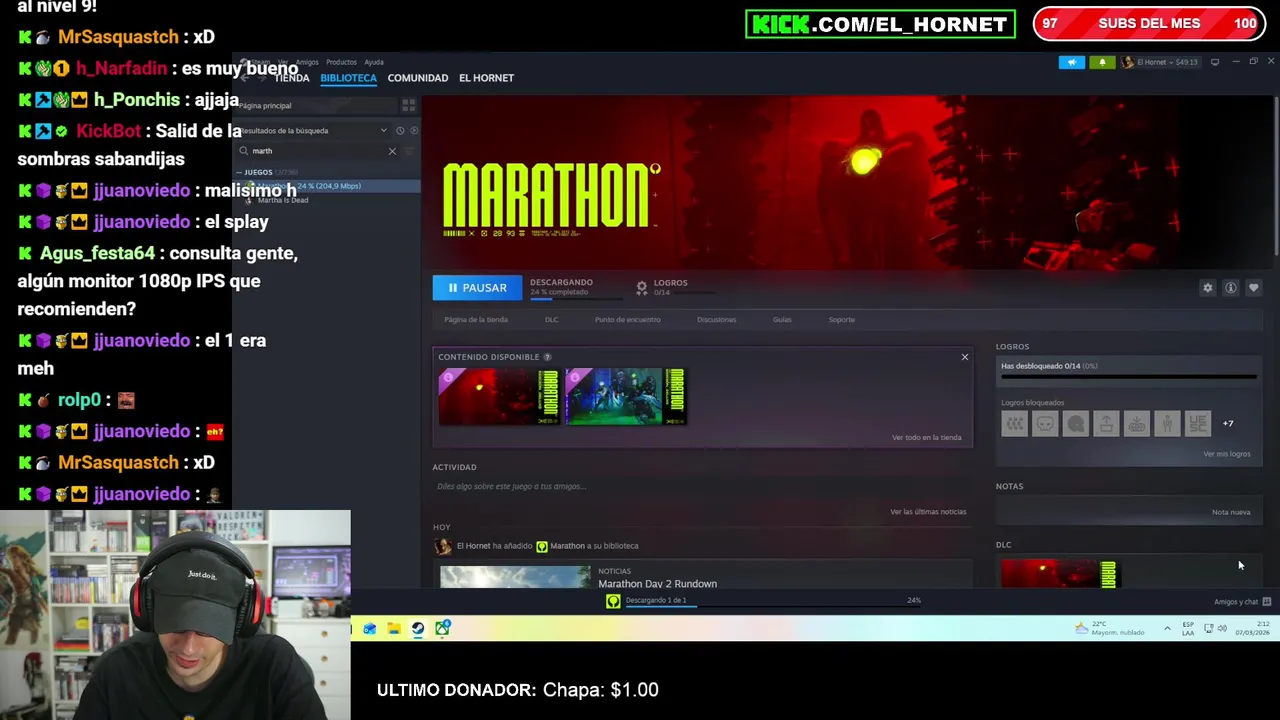Open the Ayuda menu
The image size is (1280, 720).
click(374, 62)
